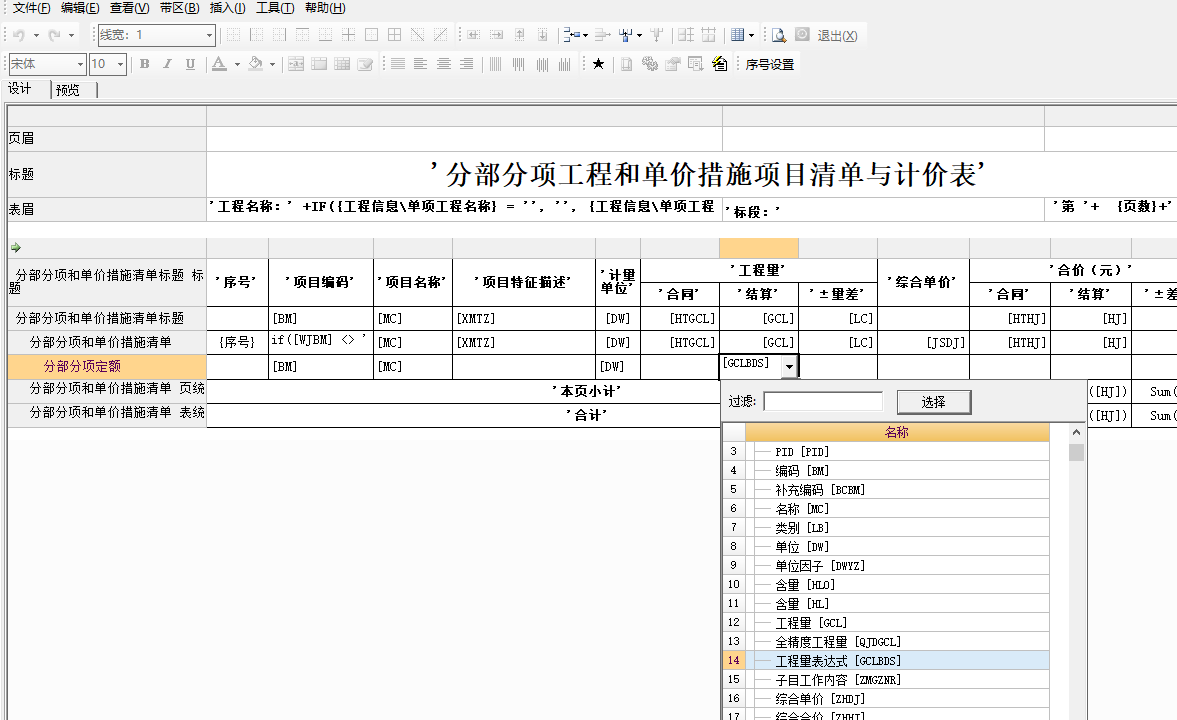The image size is (1177, 720).
Task: Align text left
Action: (420, 64)
